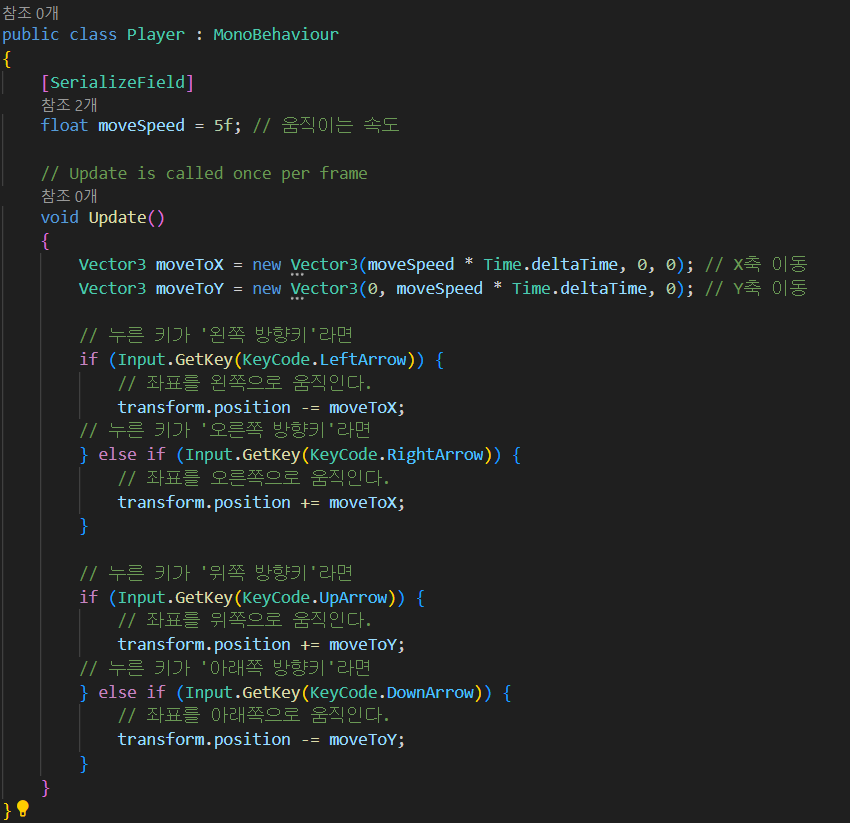The image size is (850, 823).
Task: Click Time.deltaTime on the moveToX line
Action: 551,265
